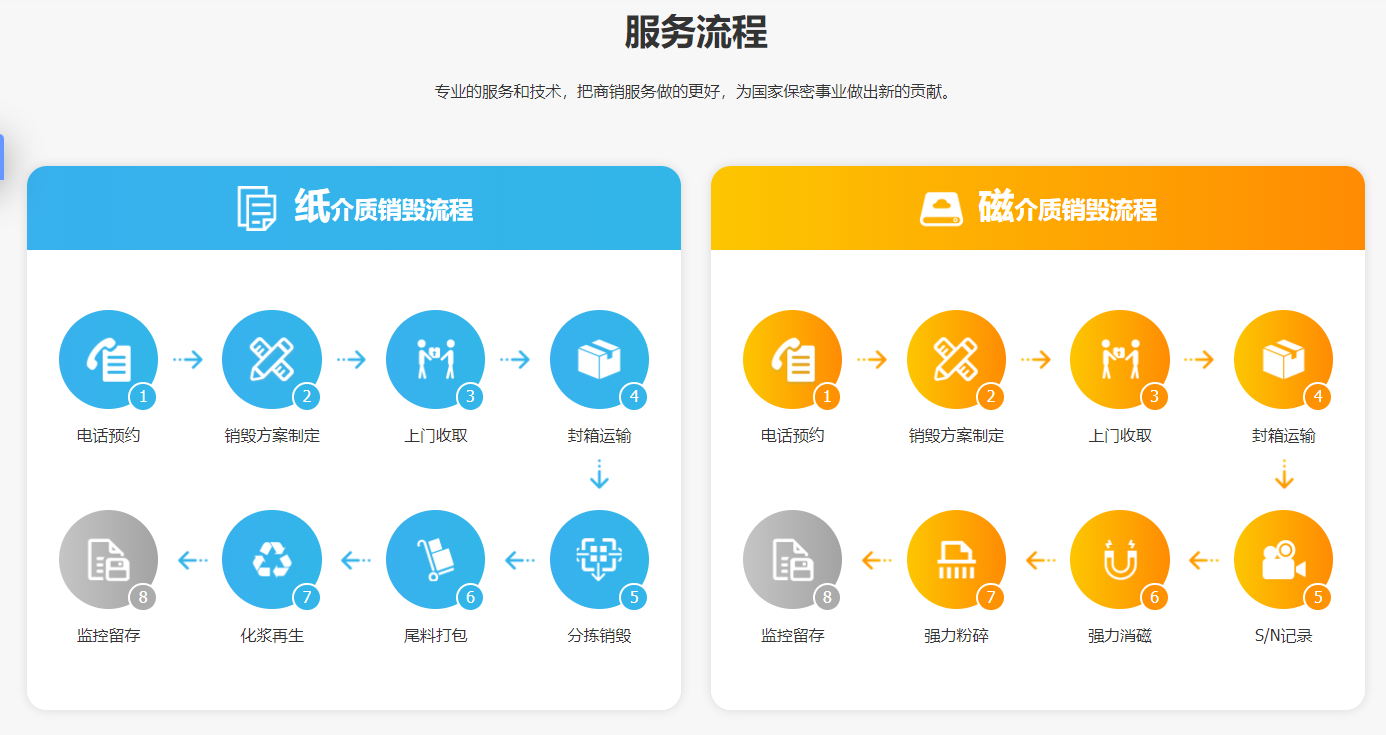
Task: Click the 销毁方案制定 label in the paper flow
Action: tap(272, 436)
